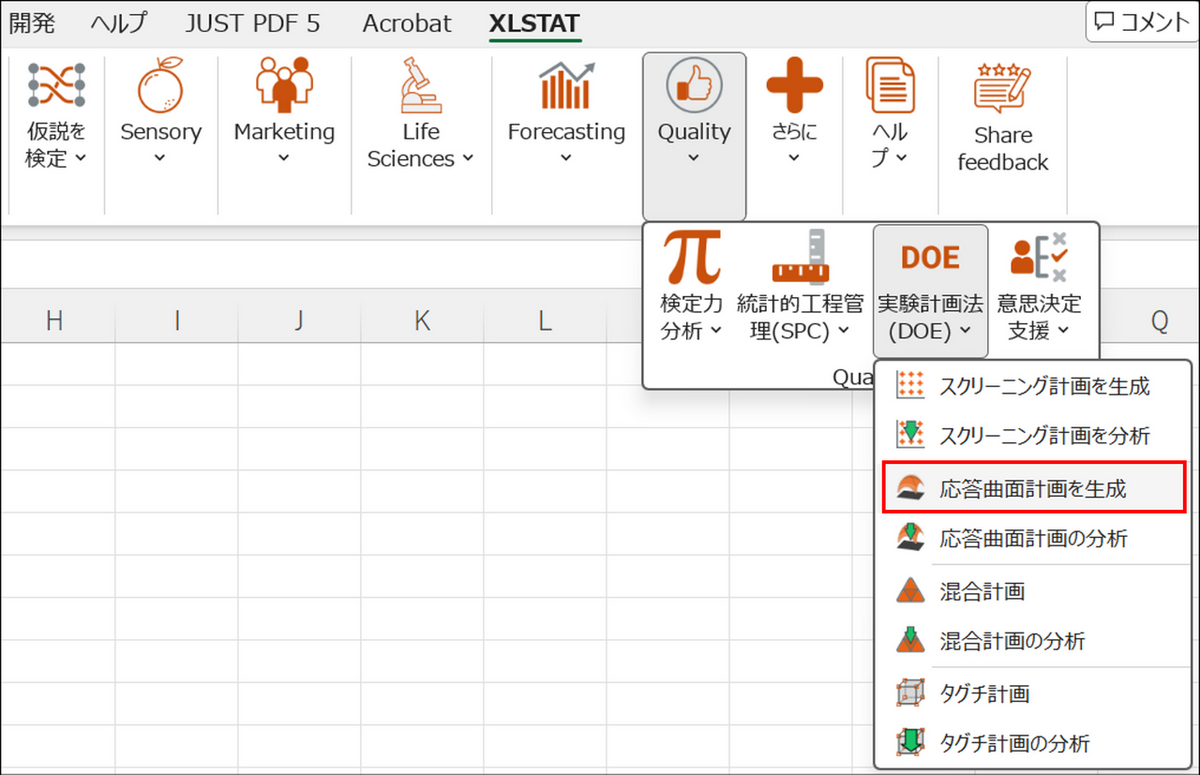Click the 統計的工程管理(SPC) ruler icon
The height and width of the screenshot is (775, 1200).
click(x=800, y=257)
